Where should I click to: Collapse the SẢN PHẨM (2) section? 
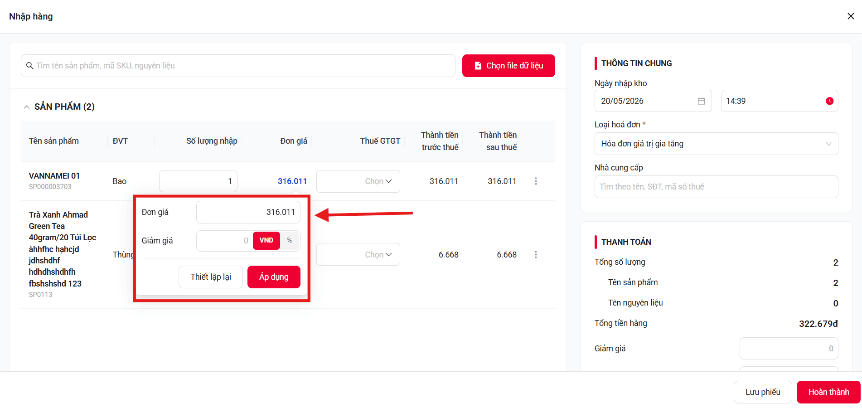pyautogui.click(x=26, y=107)
